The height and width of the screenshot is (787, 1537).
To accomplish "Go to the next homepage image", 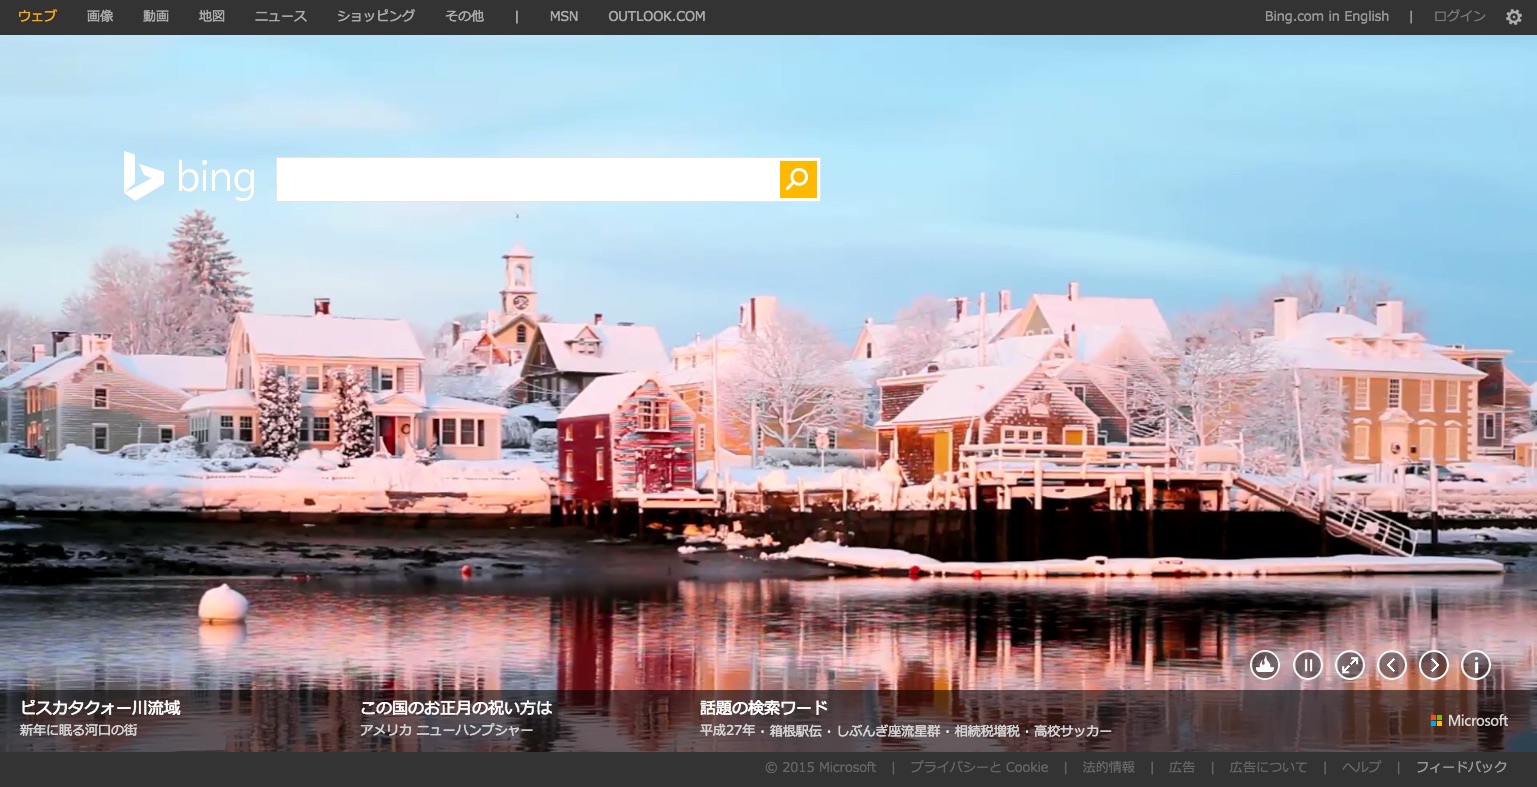I will point(1434,665).
